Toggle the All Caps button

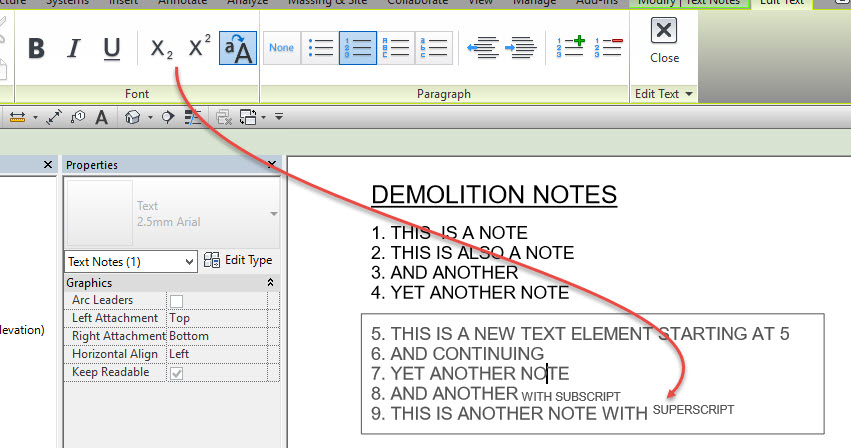click(x=238, y=48)
